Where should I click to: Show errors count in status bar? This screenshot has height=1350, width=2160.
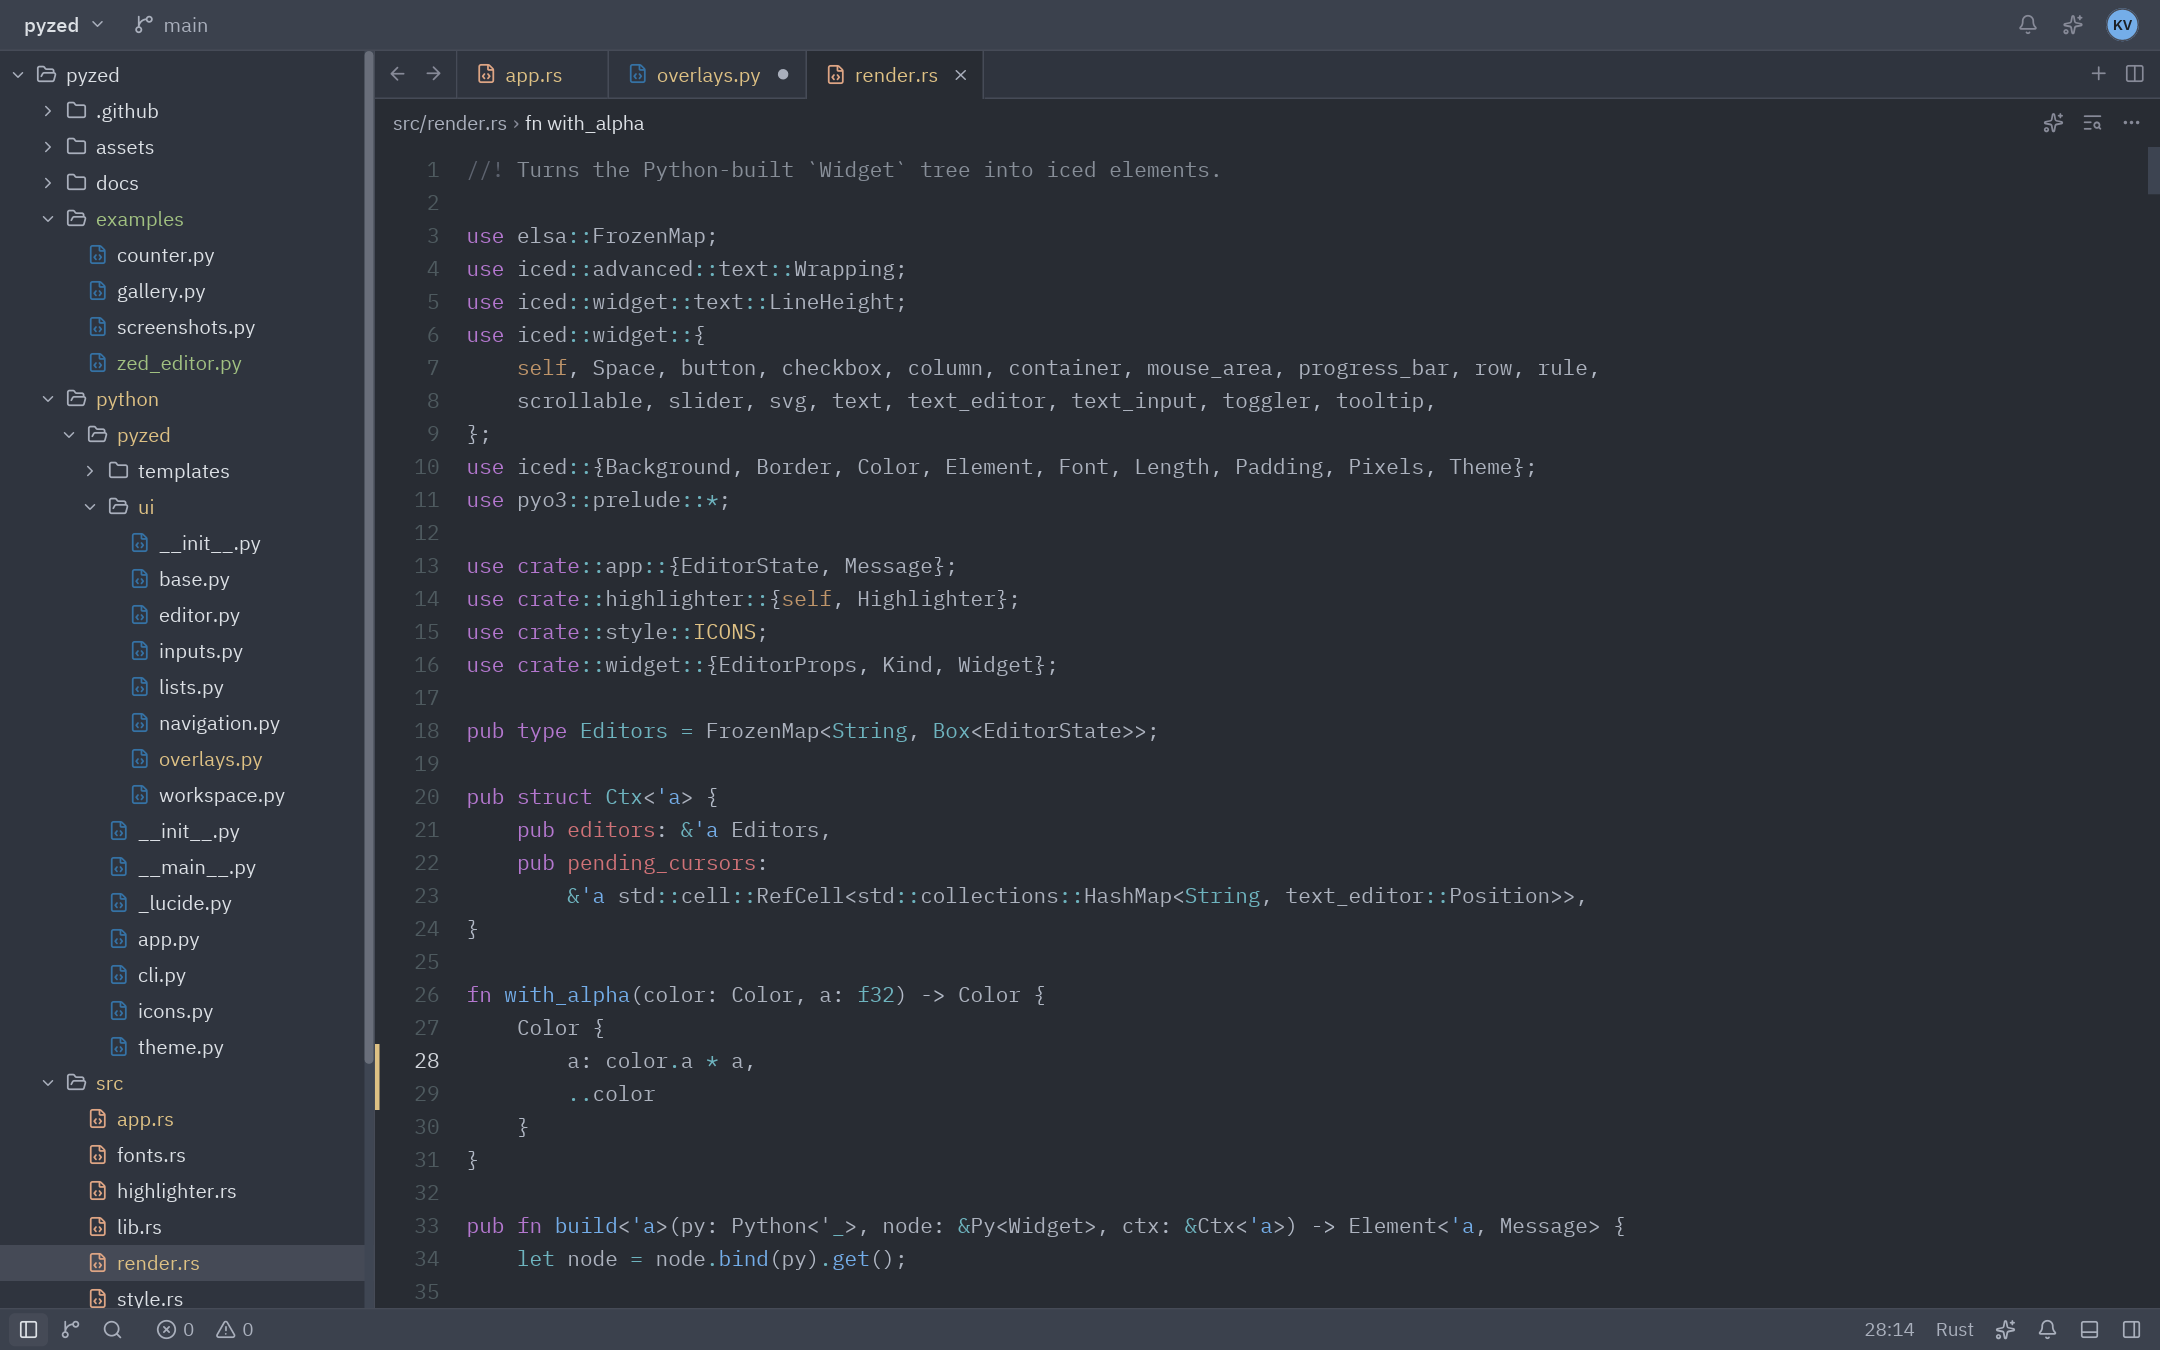point(175,1329)
